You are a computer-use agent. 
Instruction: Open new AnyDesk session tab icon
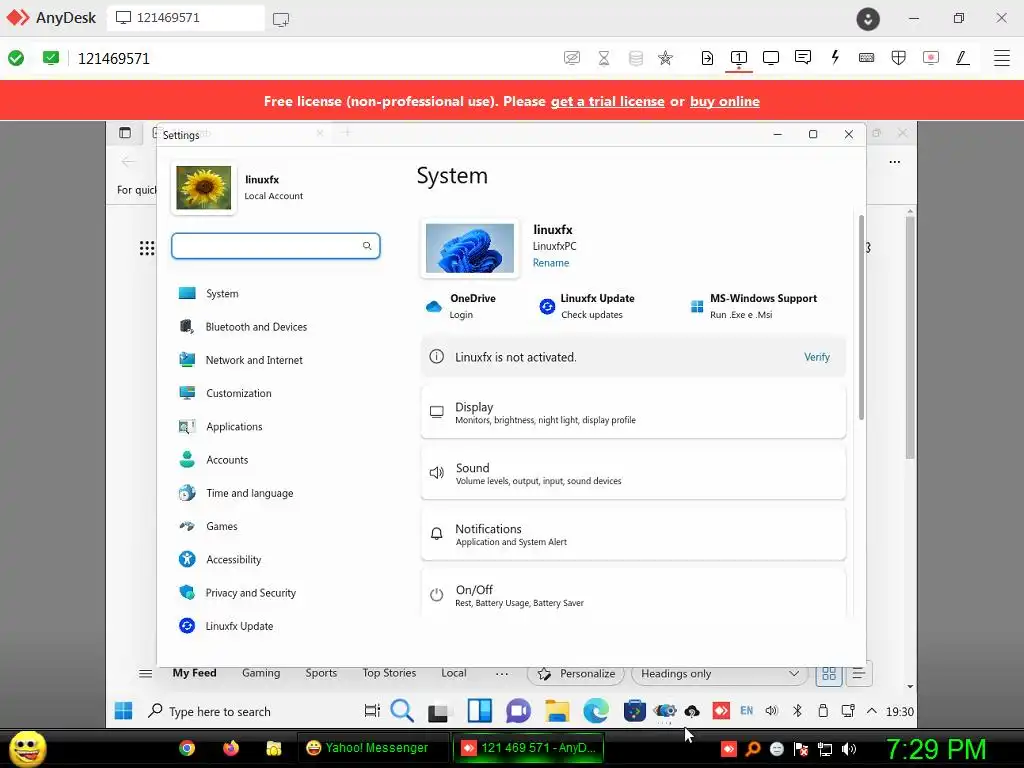[281, 19]
